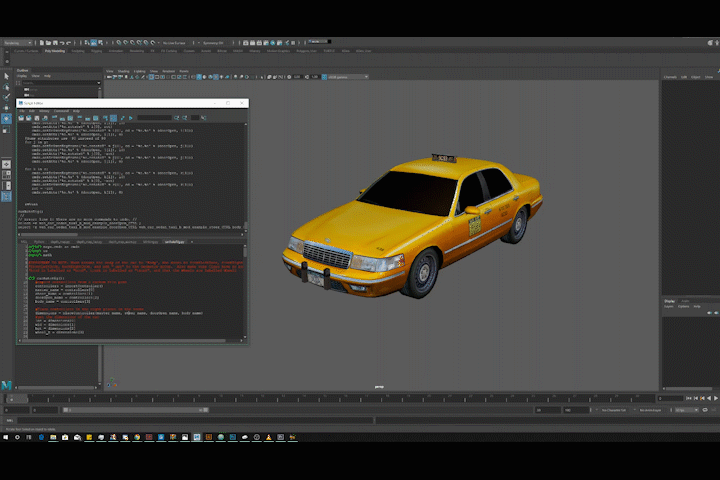
Task: Click blue Execute play icon in Script Editor
Action: coord(130,118)
